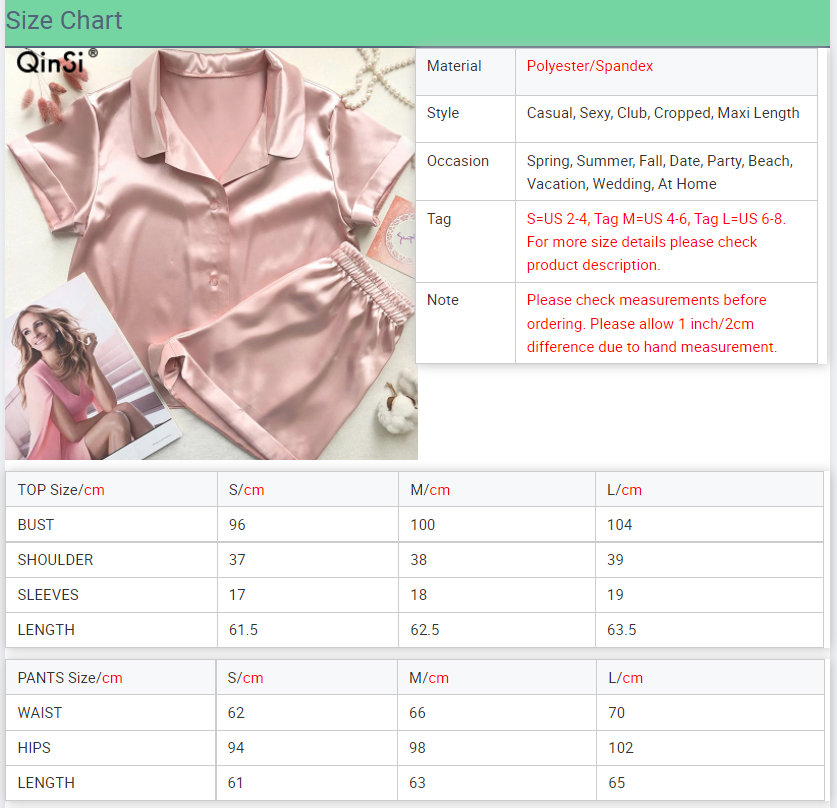Select the TOP Size/cm header cell
This screenshot has height=808, width=837.
click(x=61, y=490)
